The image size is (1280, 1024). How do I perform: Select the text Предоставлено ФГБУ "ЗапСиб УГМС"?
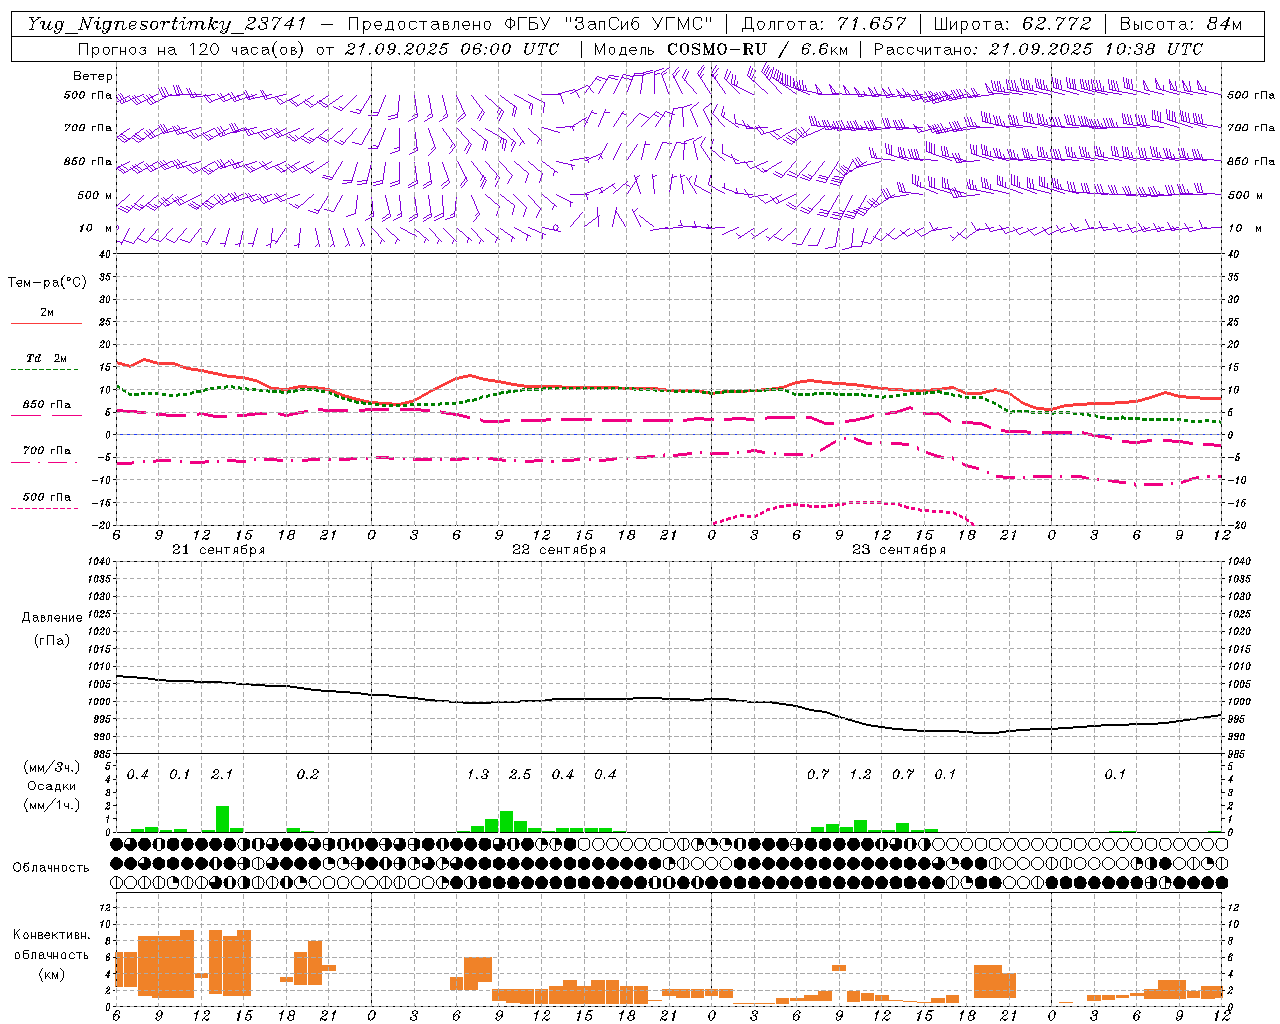click(x=531, y=24)
